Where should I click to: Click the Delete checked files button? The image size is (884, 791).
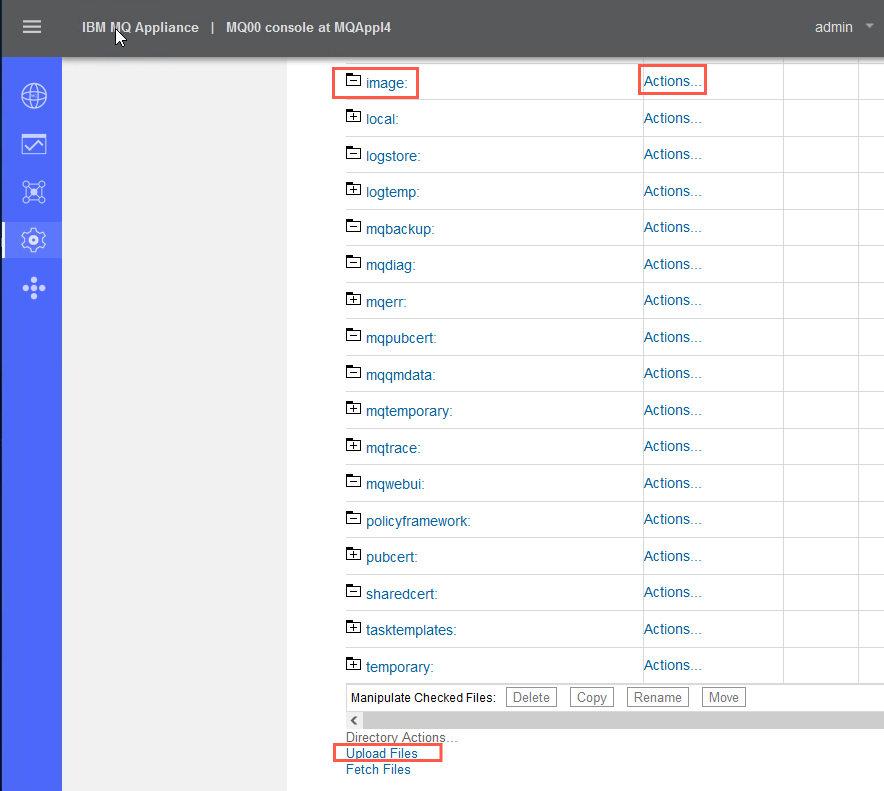point(531,697)
